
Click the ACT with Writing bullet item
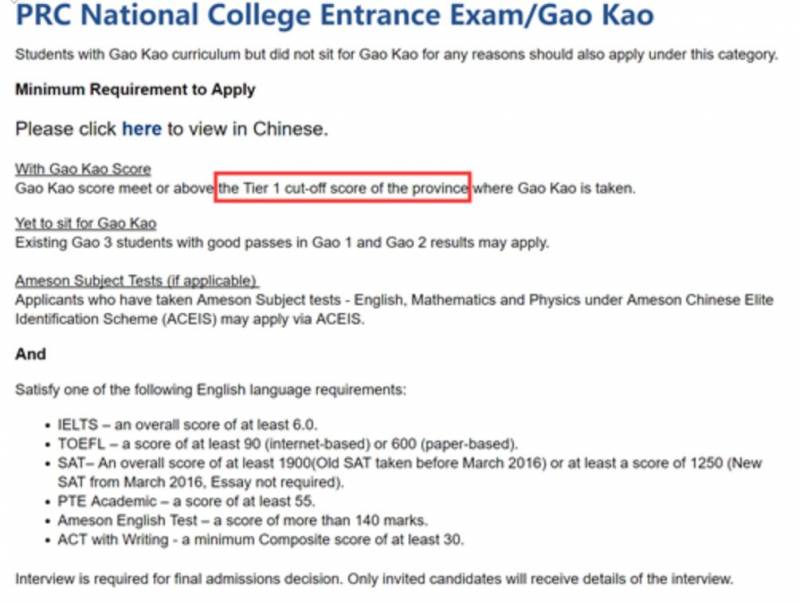pos(260,541)
